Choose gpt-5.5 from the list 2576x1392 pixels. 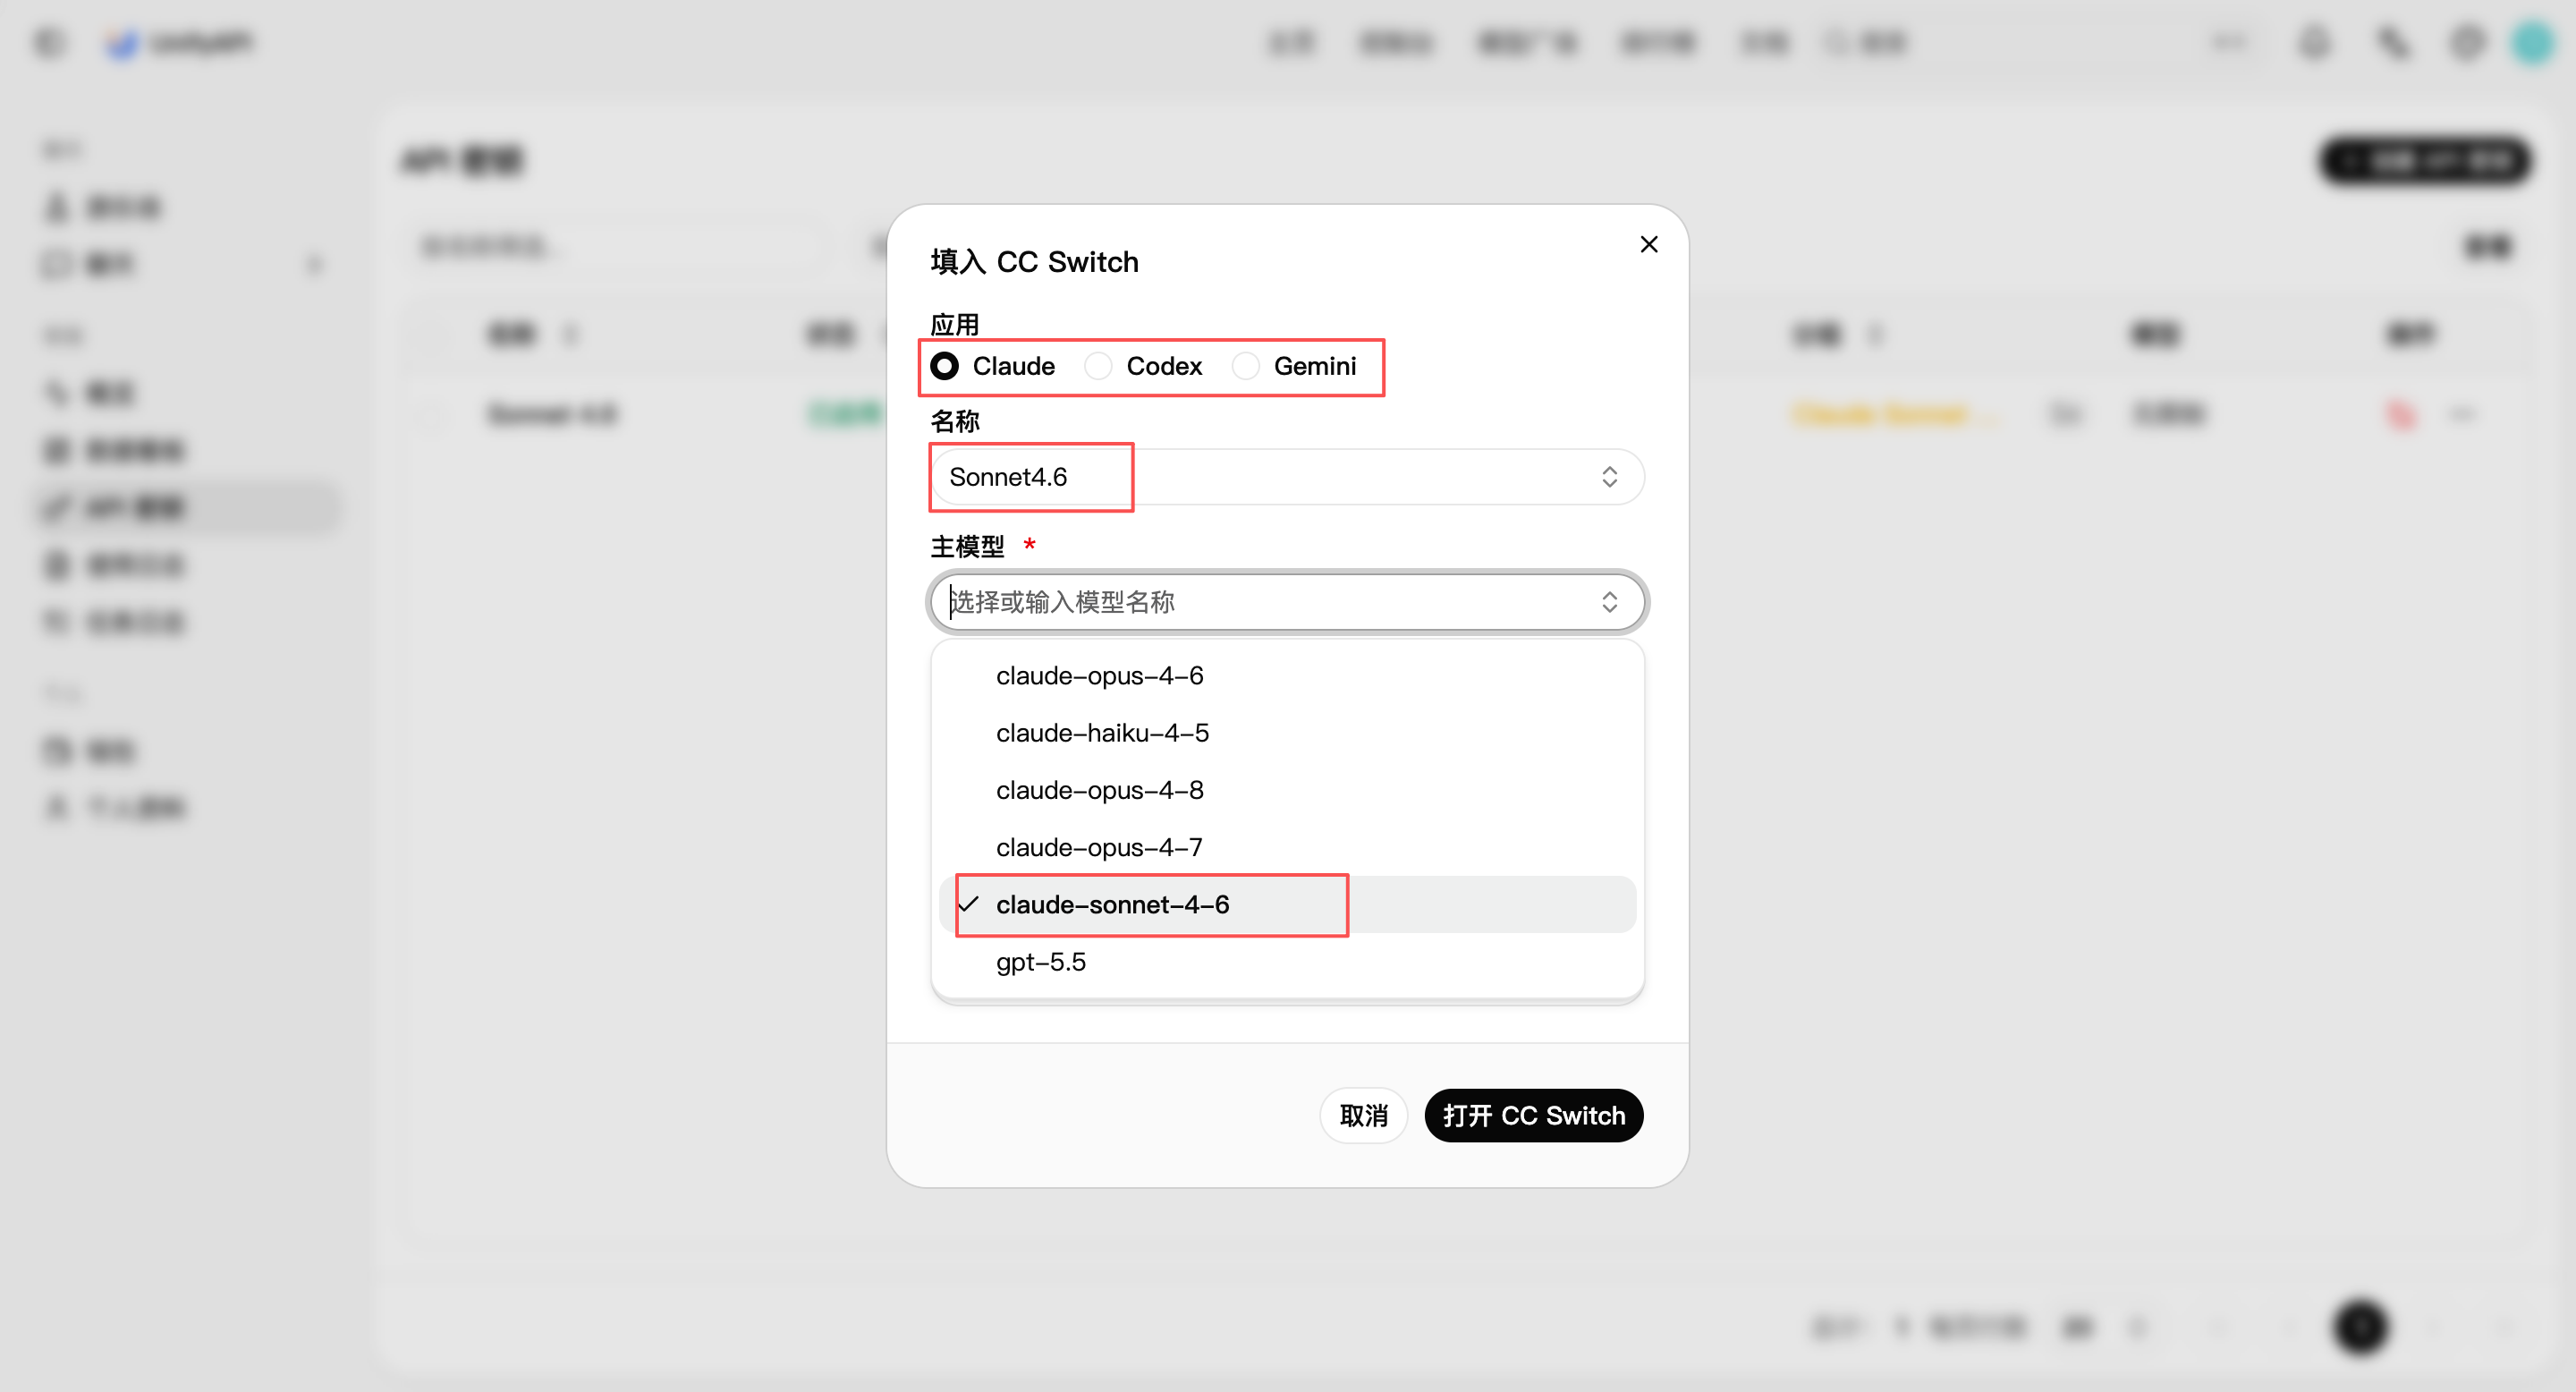(x=1287, y=962)
